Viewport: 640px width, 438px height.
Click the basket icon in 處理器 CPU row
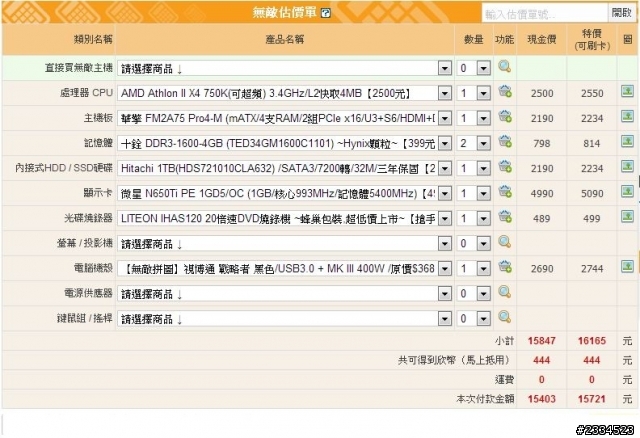[505, 91]
